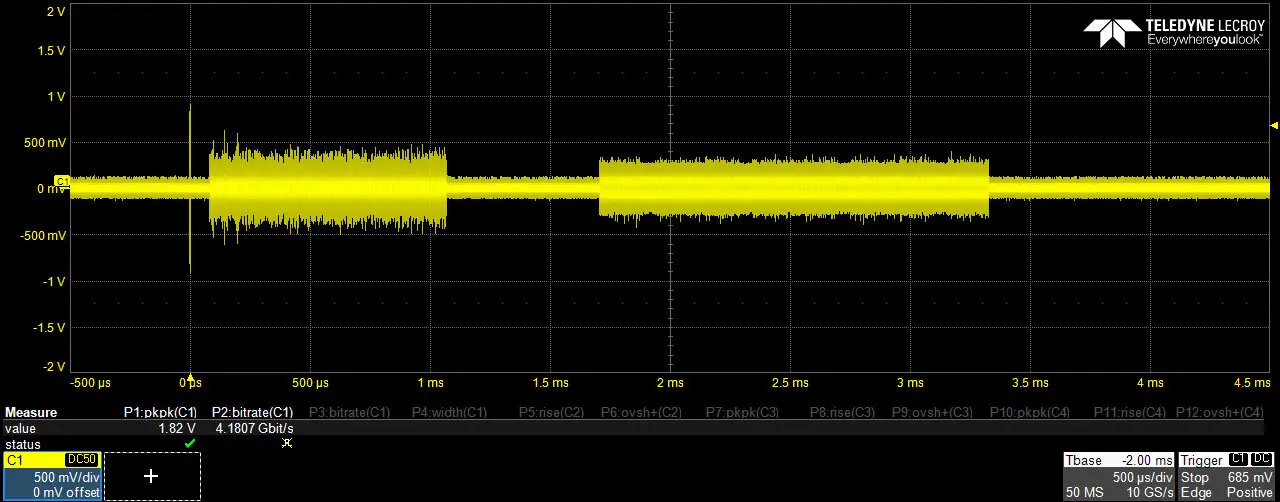Open the Tbase timebase descriptor box
Screen dimensions: 1280x502
1118,476
